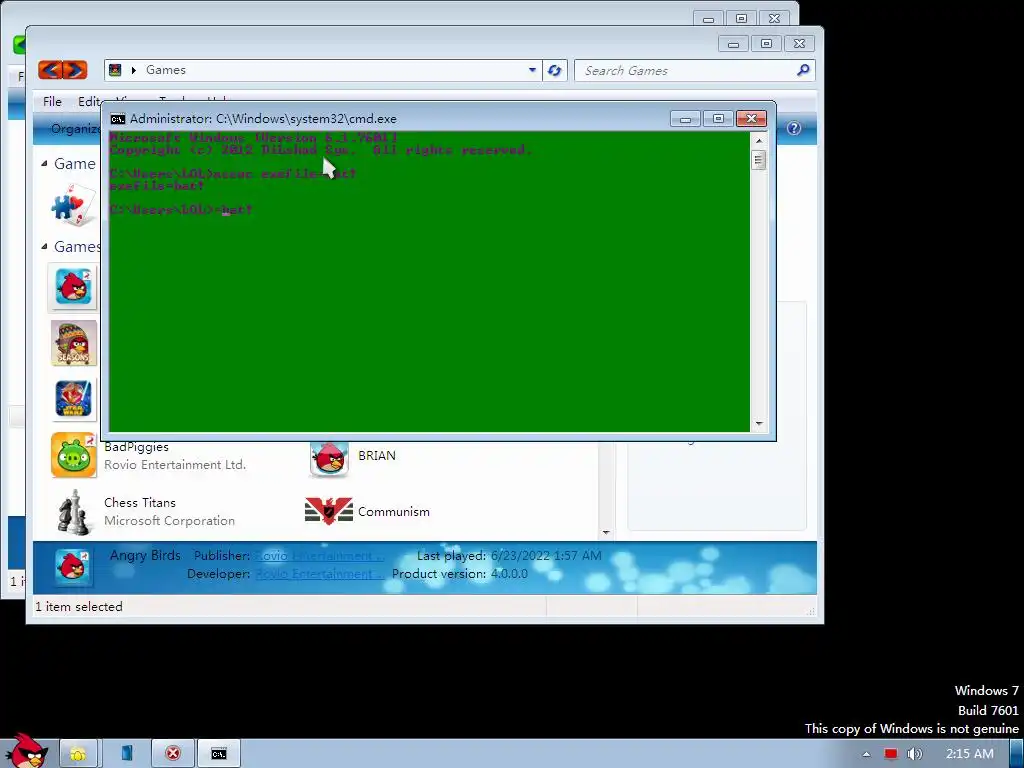
Task: Maximize the Games explorer window
Action: [767, 44]
